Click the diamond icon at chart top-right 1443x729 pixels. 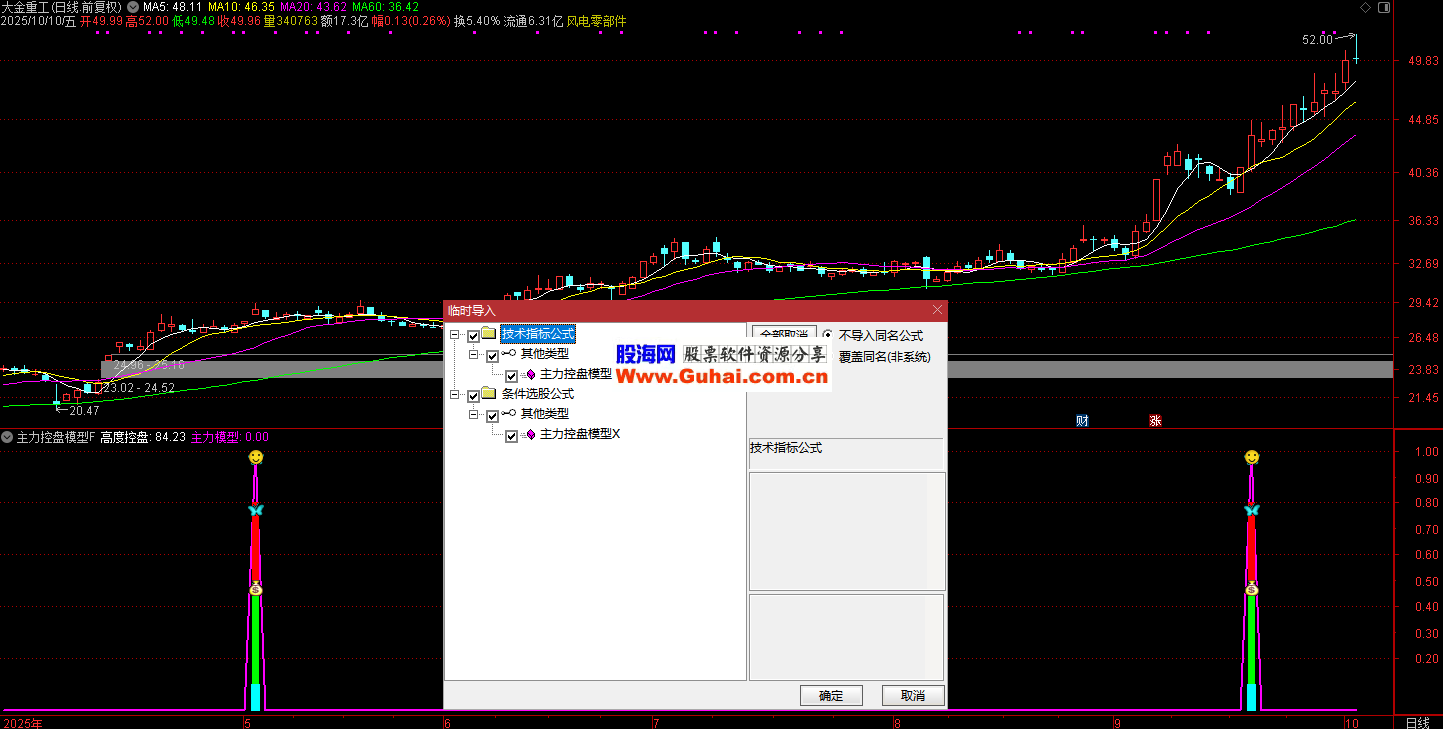1365,8
